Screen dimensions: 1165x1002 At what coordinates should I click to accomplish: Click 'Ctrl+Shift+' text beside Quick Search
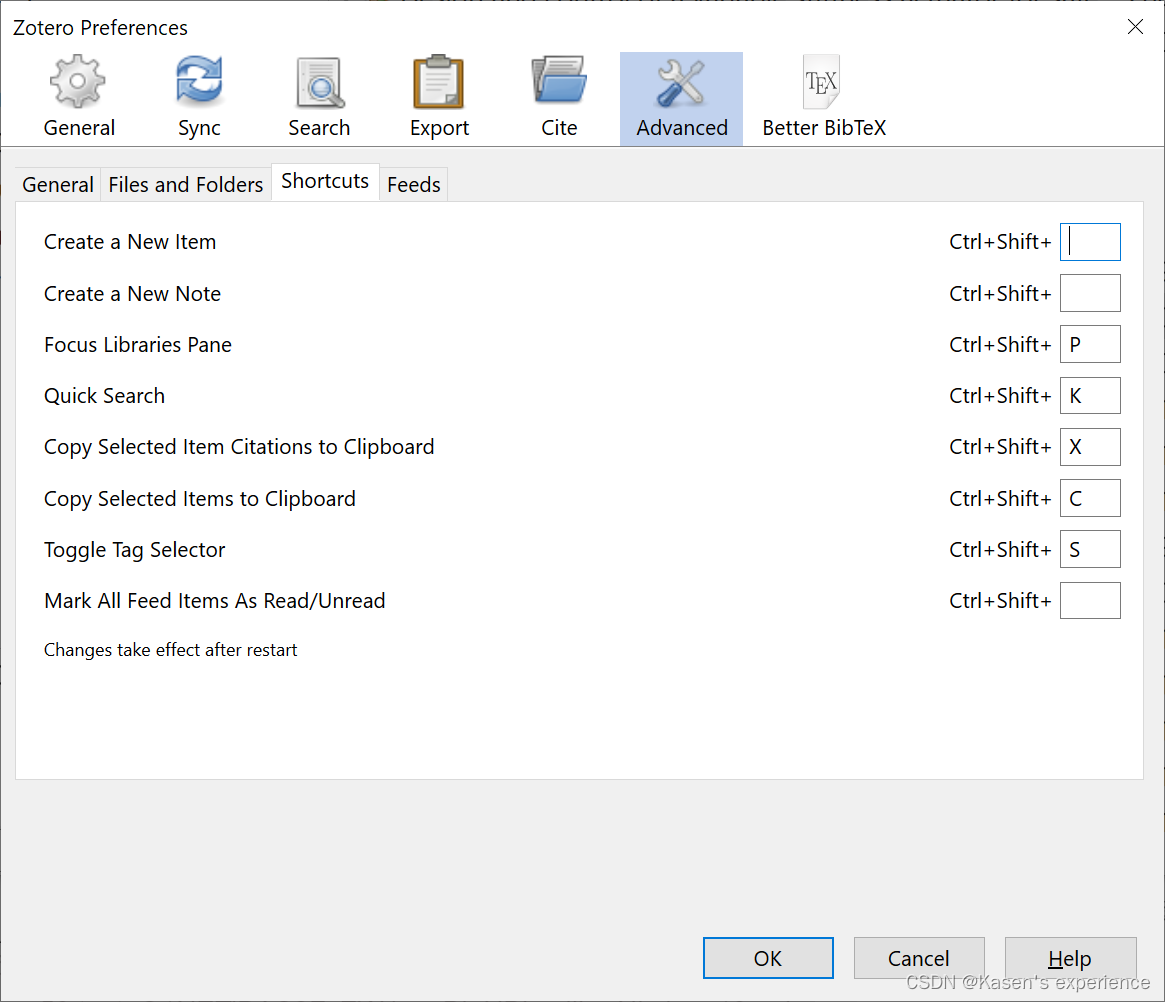(x=1000, y=396)
